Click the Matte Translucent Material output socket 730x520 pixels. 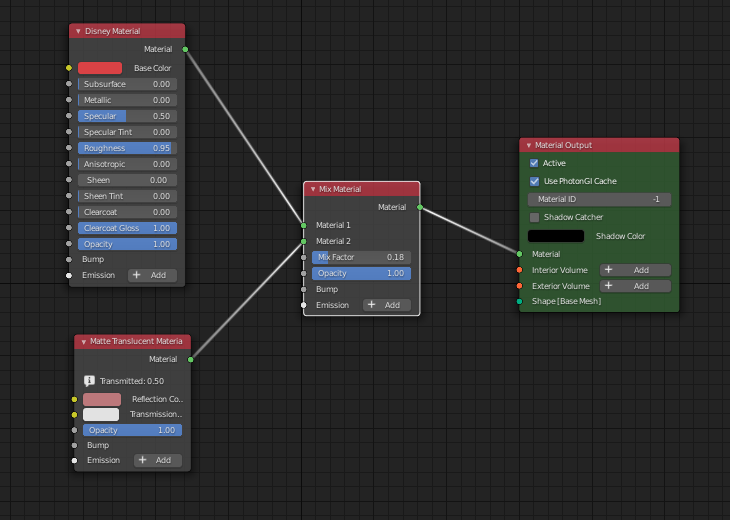(190, 359)
